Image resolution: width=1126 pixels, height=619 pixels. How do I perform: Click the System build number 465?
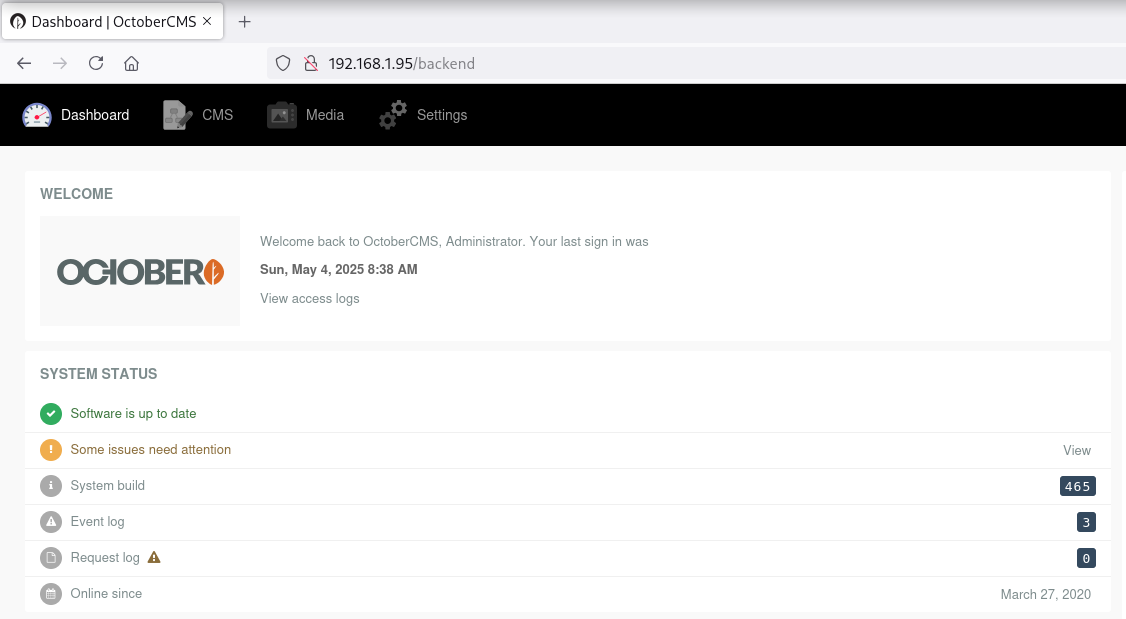click(x=1077, y=486)
